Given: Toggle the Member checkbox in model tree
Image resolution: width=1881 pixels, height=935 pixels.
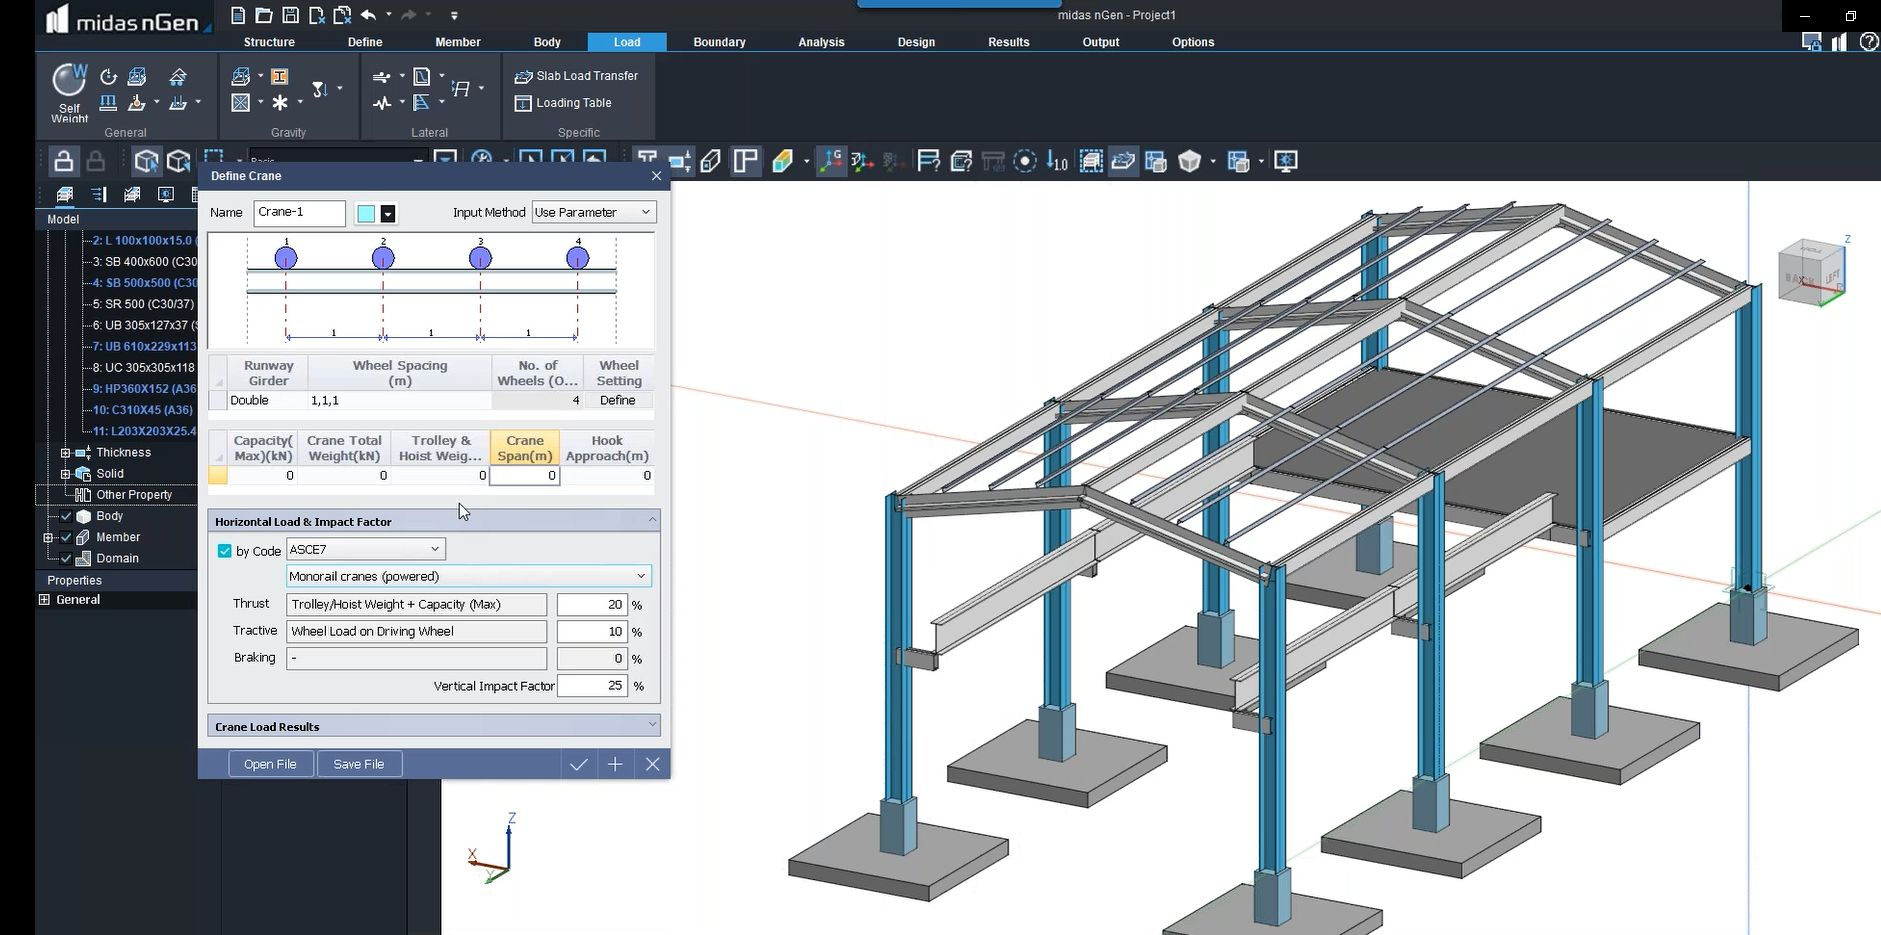Looking at the screenshot, I should tap(66, 537).
